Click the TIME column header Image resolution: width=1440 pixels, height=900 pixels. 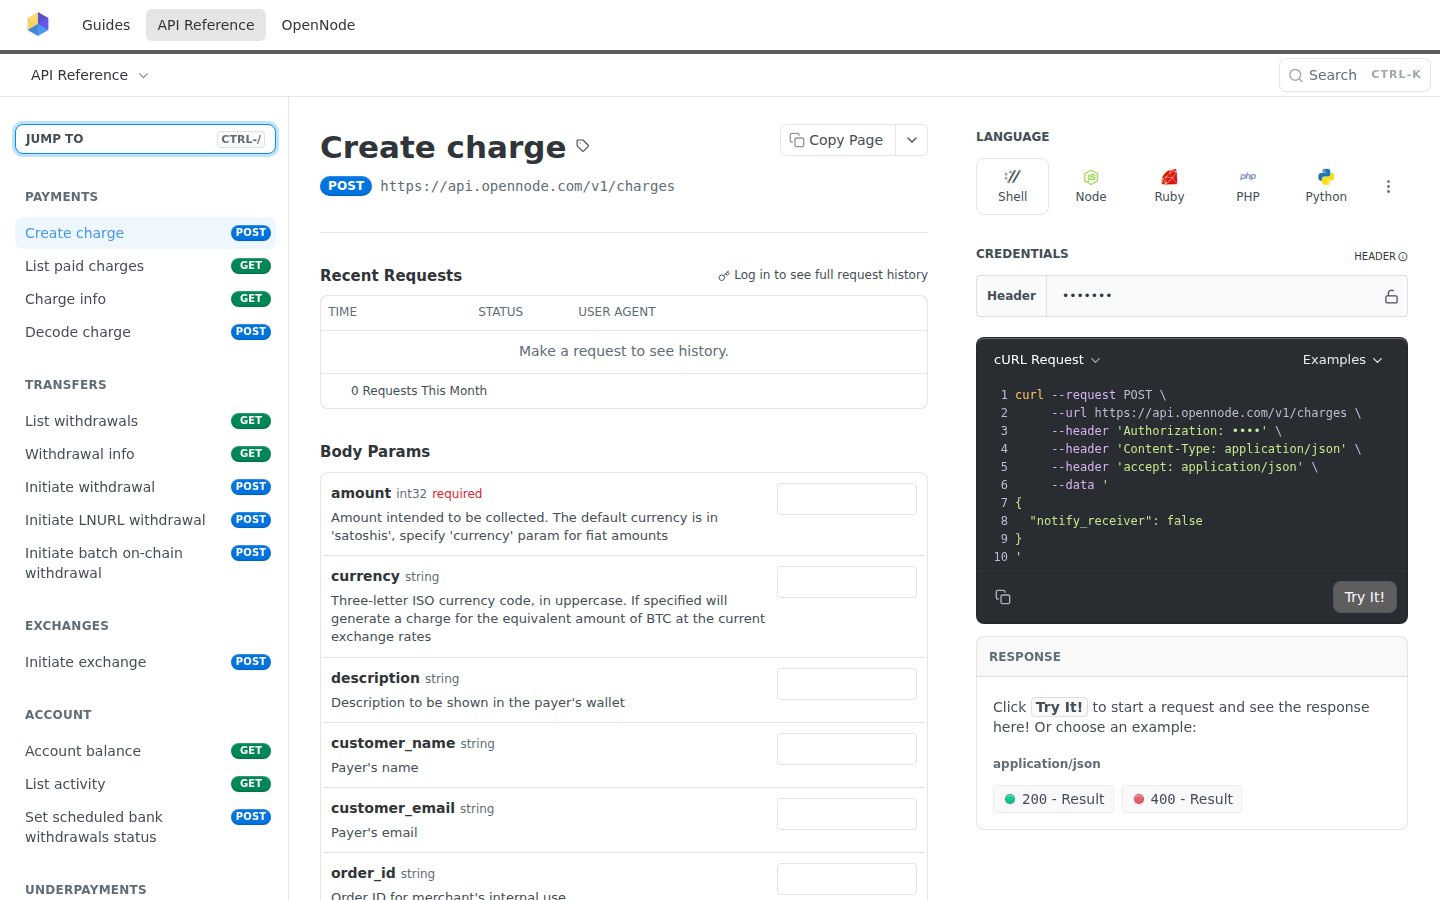(342, 312)
